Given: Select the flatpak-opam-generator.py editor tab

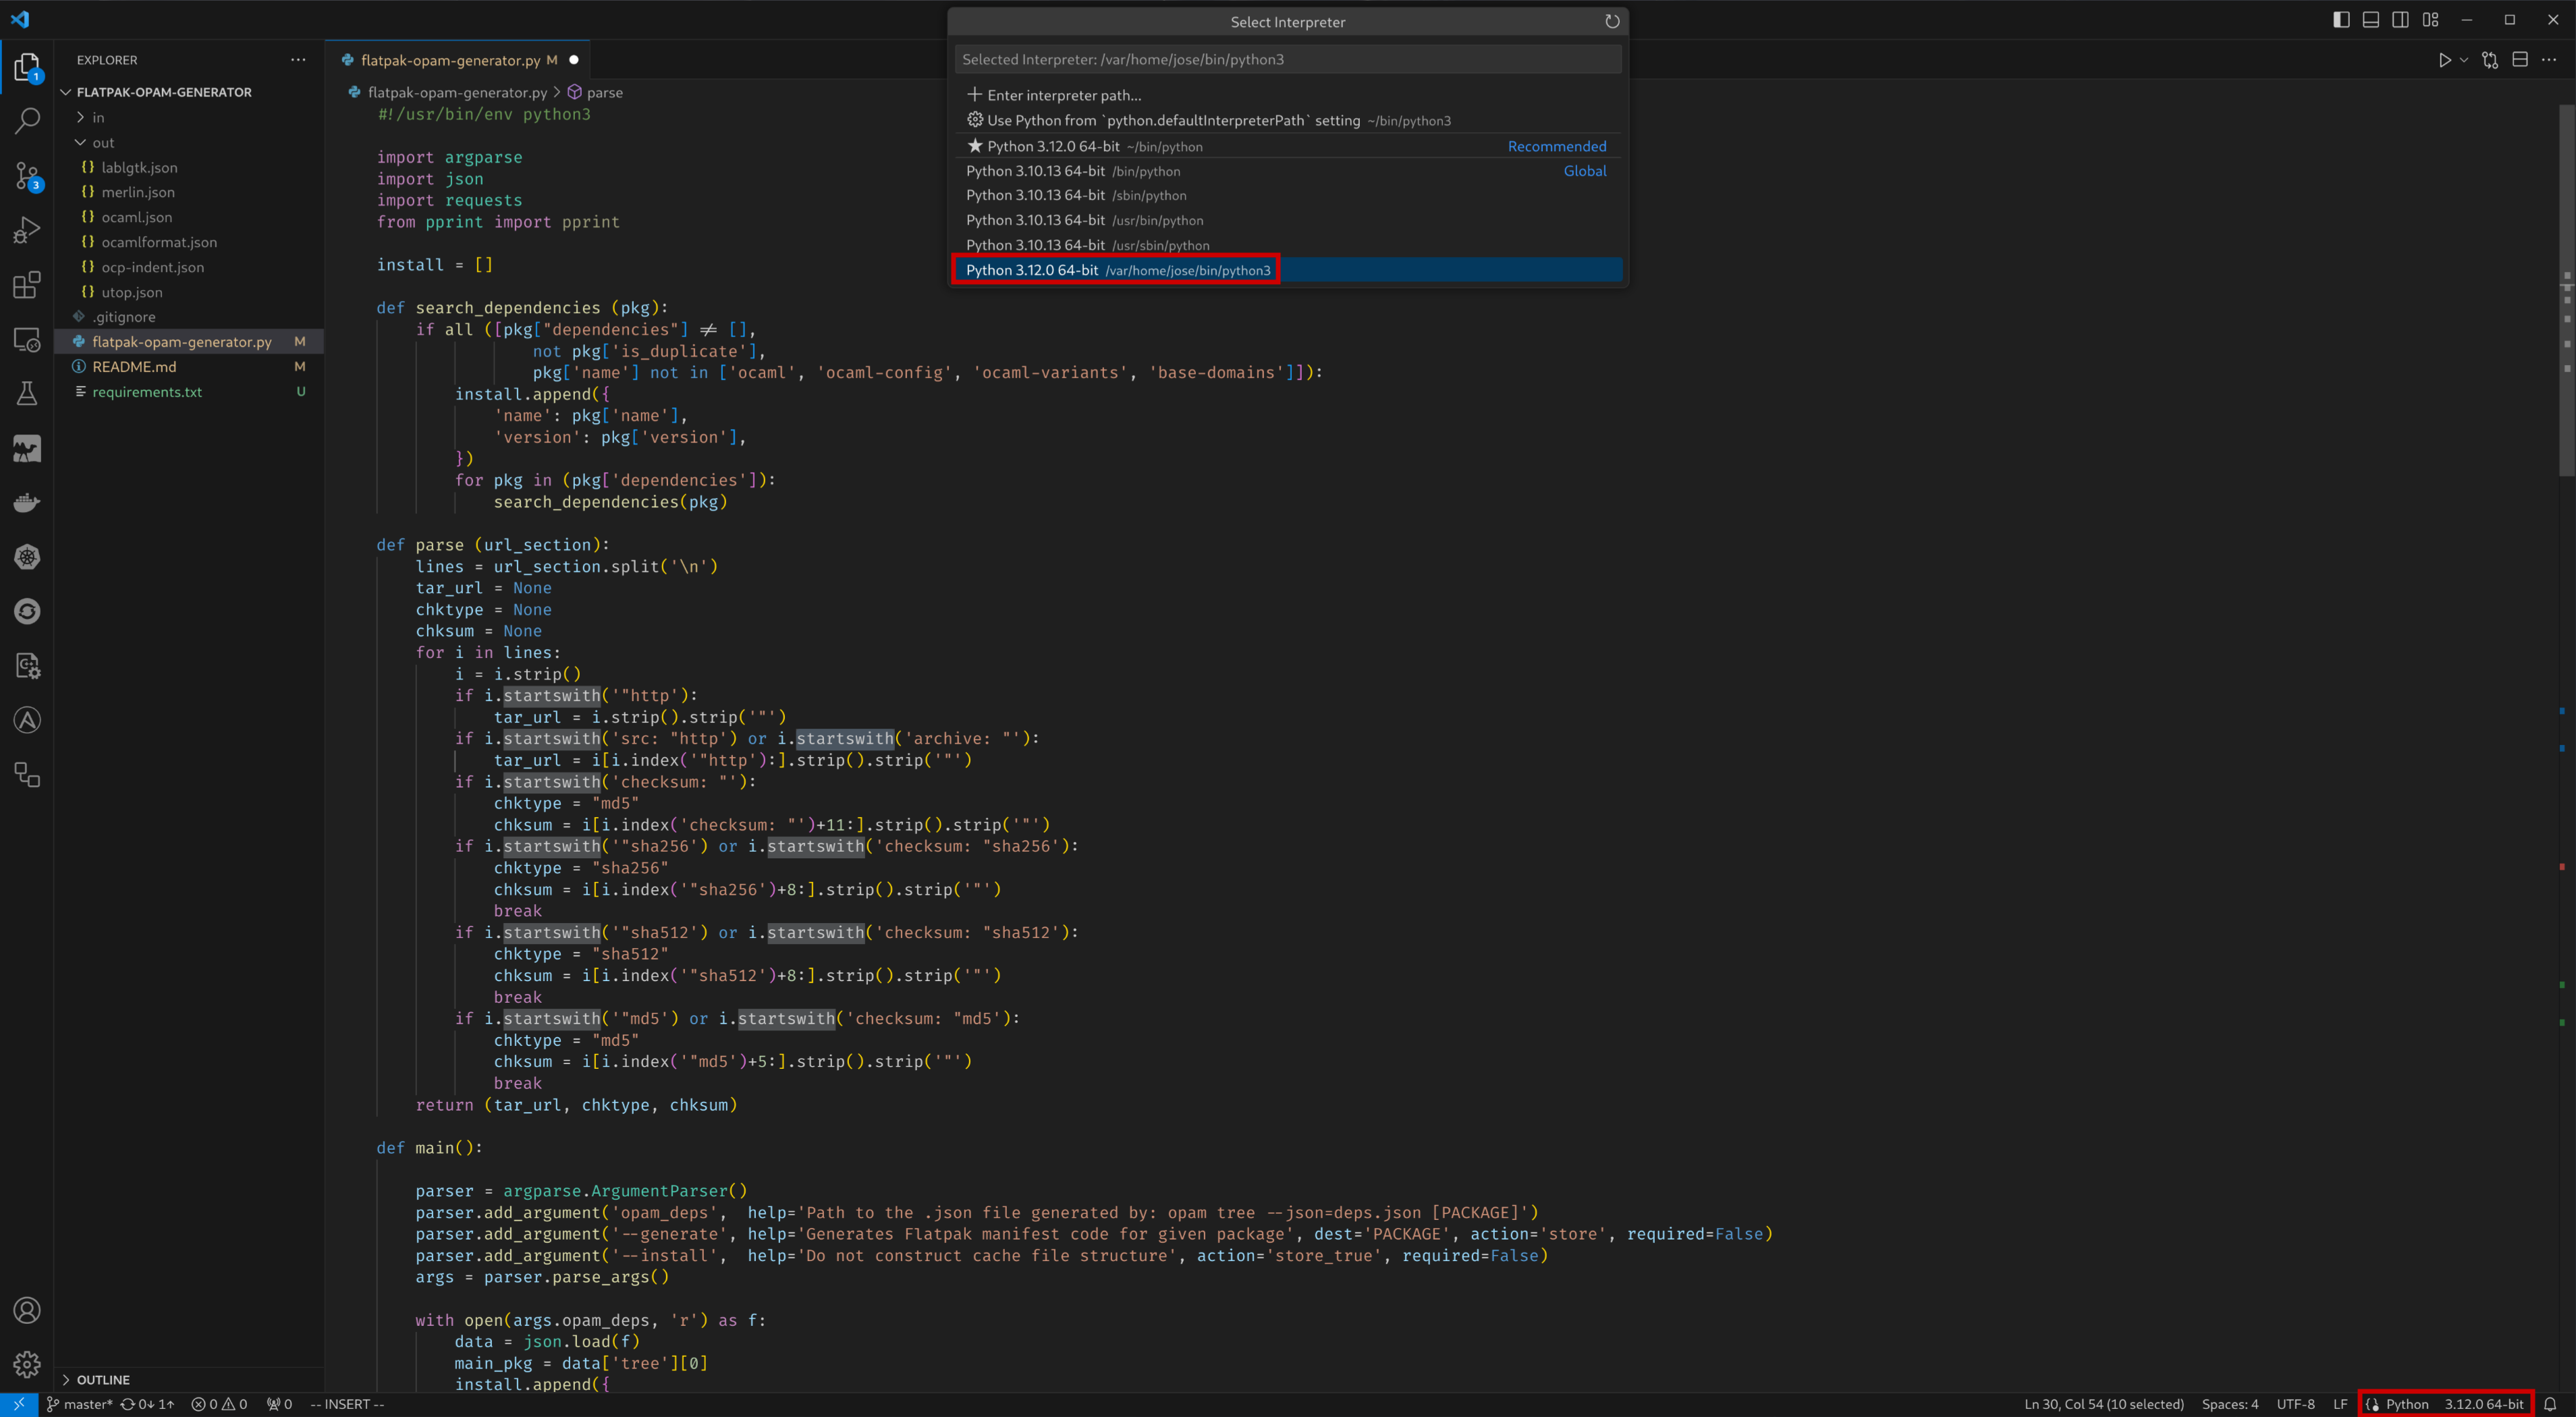Looking at the screenshot, I should [x=450, y=60].
